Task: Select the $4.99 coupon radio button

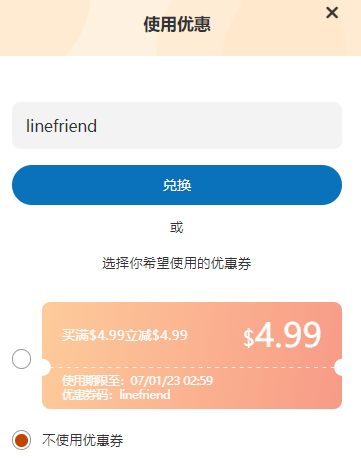Action: click(22, 359)
